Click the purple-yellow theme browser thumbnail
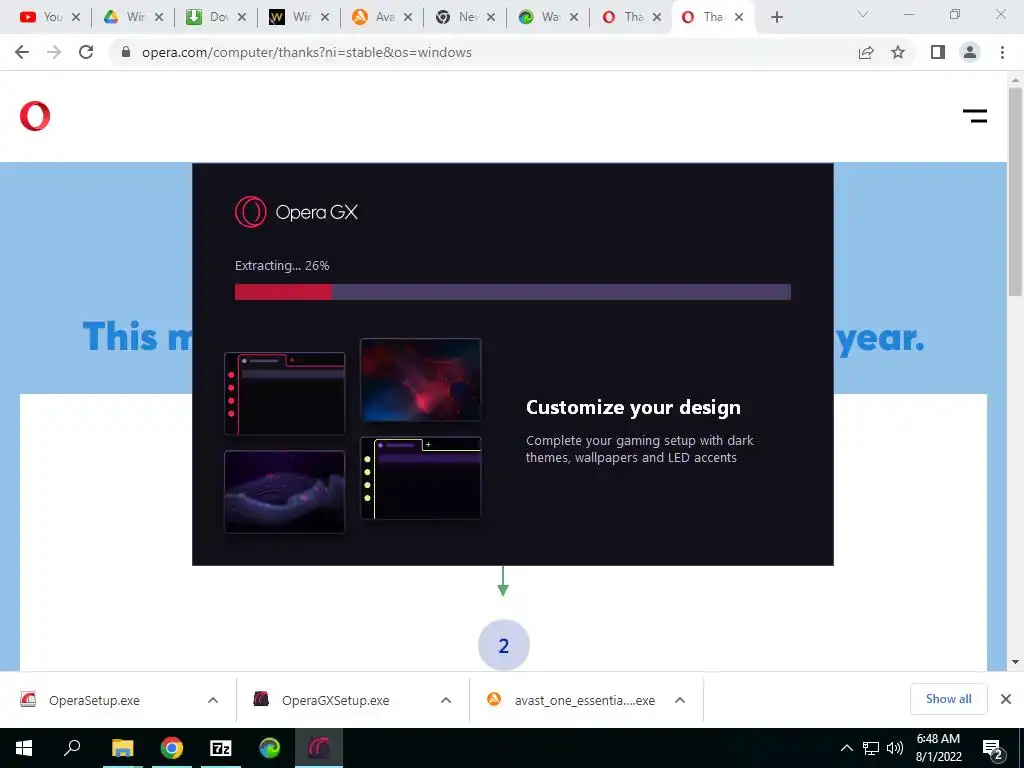The height and width of the screenshot is (768, 1024). coord(421,478)
